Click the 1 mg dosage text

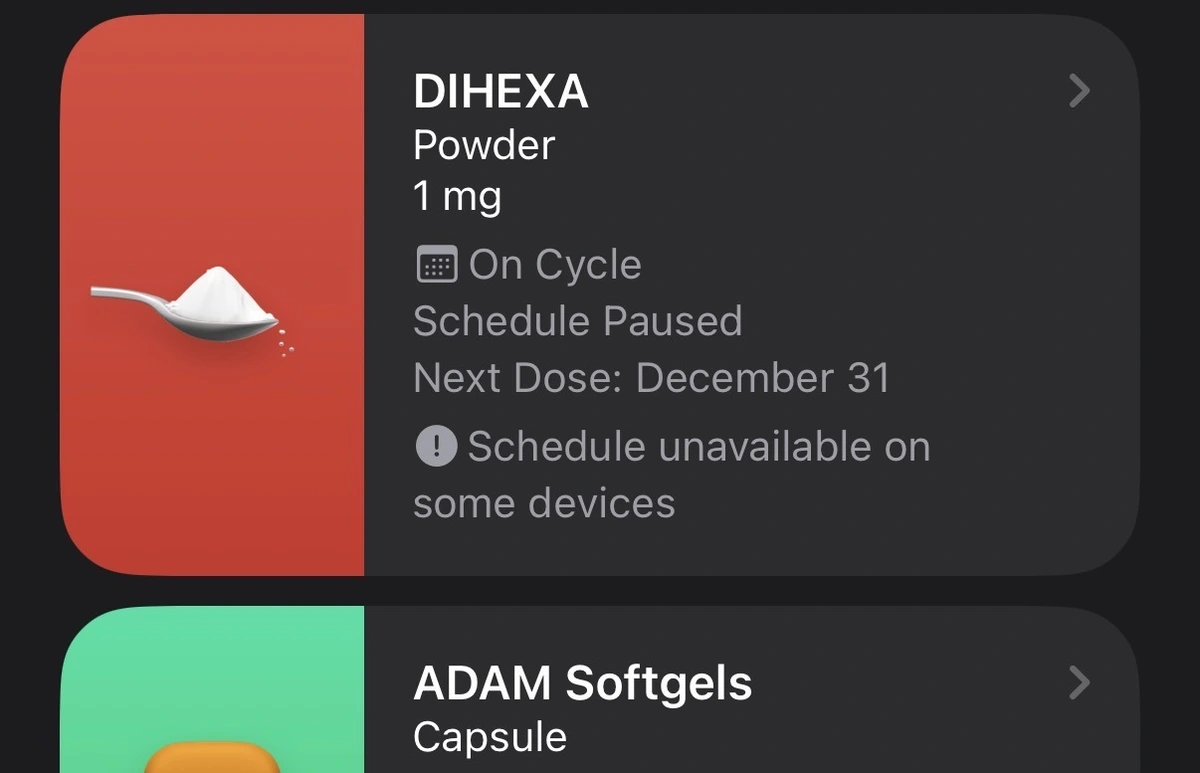(x=457, y=197)
